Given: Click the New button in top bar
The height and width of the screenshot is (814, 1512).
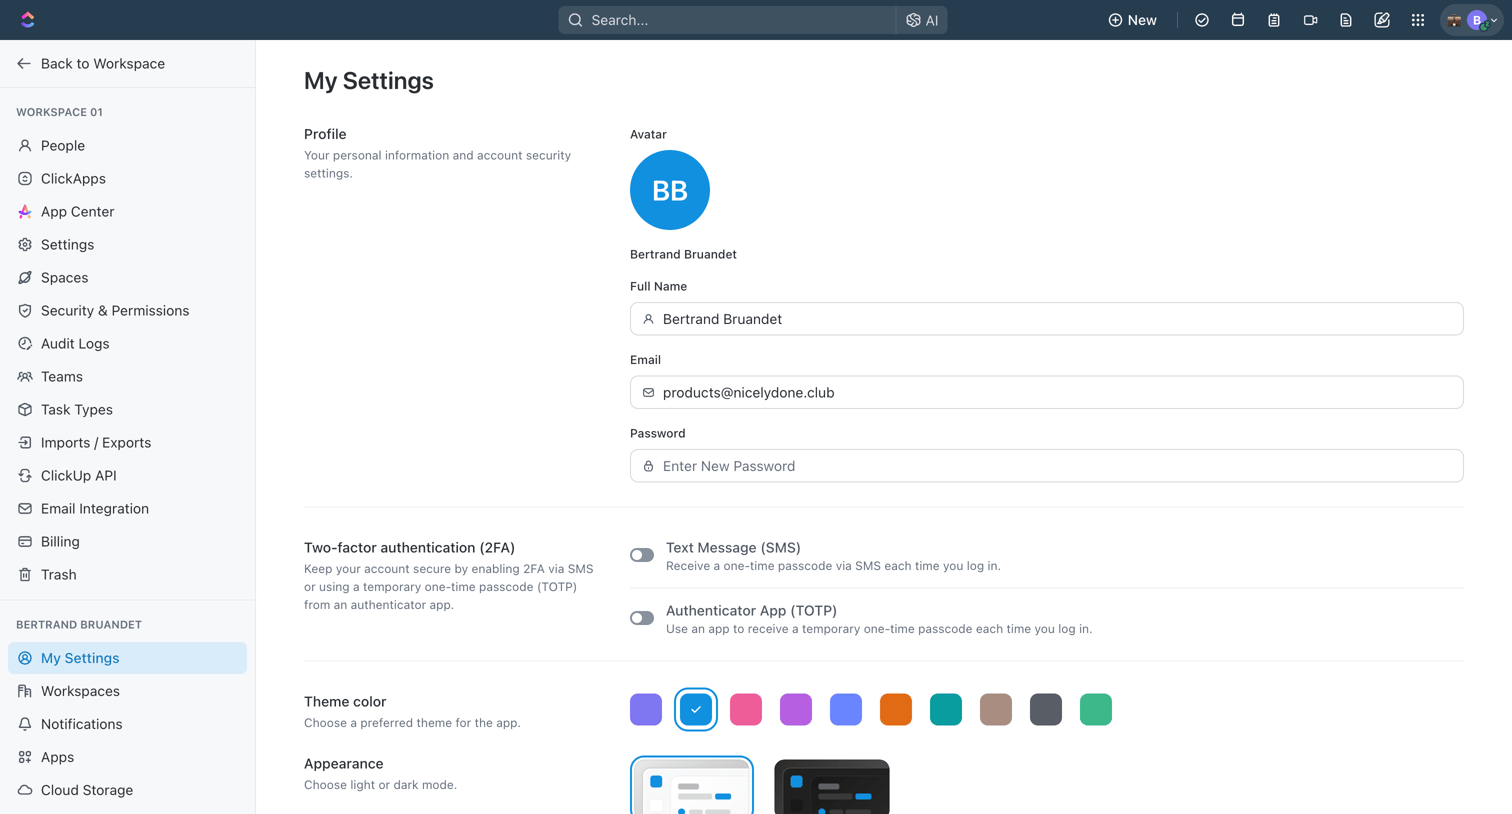Looking at the screenshot, I should (x=1132, y=20).
